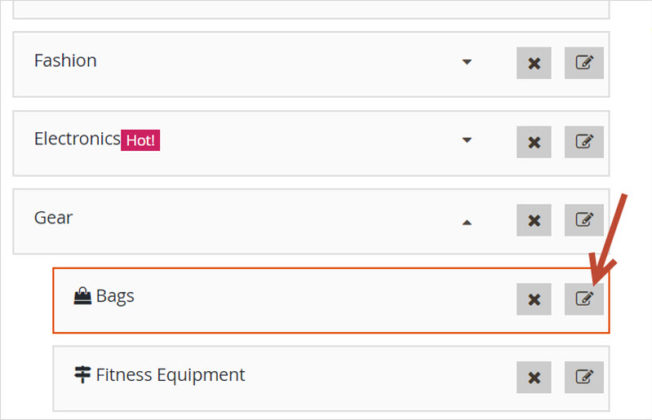Select the Gear menu label
This screenshot has width=652, height=420.
click(53, 218)
